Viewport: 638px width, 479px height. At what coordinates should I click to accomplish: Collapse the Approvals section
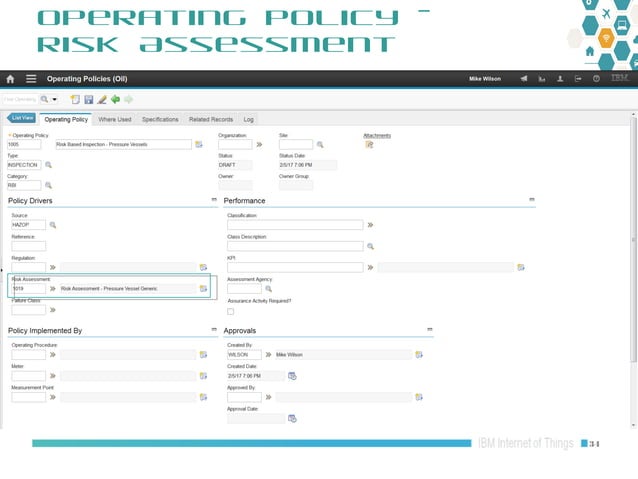(430, 329)
